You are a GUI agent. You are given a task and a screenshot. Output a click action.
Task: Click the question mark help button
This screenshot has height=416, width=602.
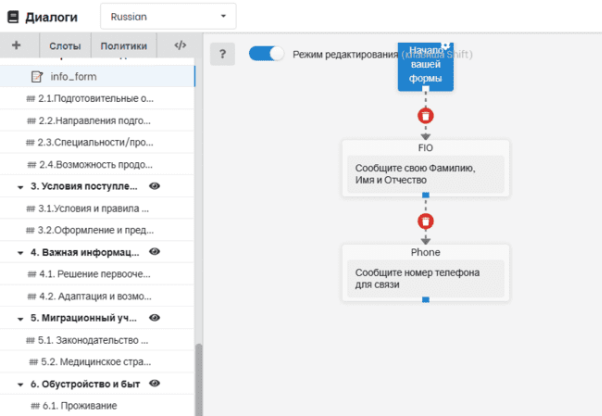(222, 54)
